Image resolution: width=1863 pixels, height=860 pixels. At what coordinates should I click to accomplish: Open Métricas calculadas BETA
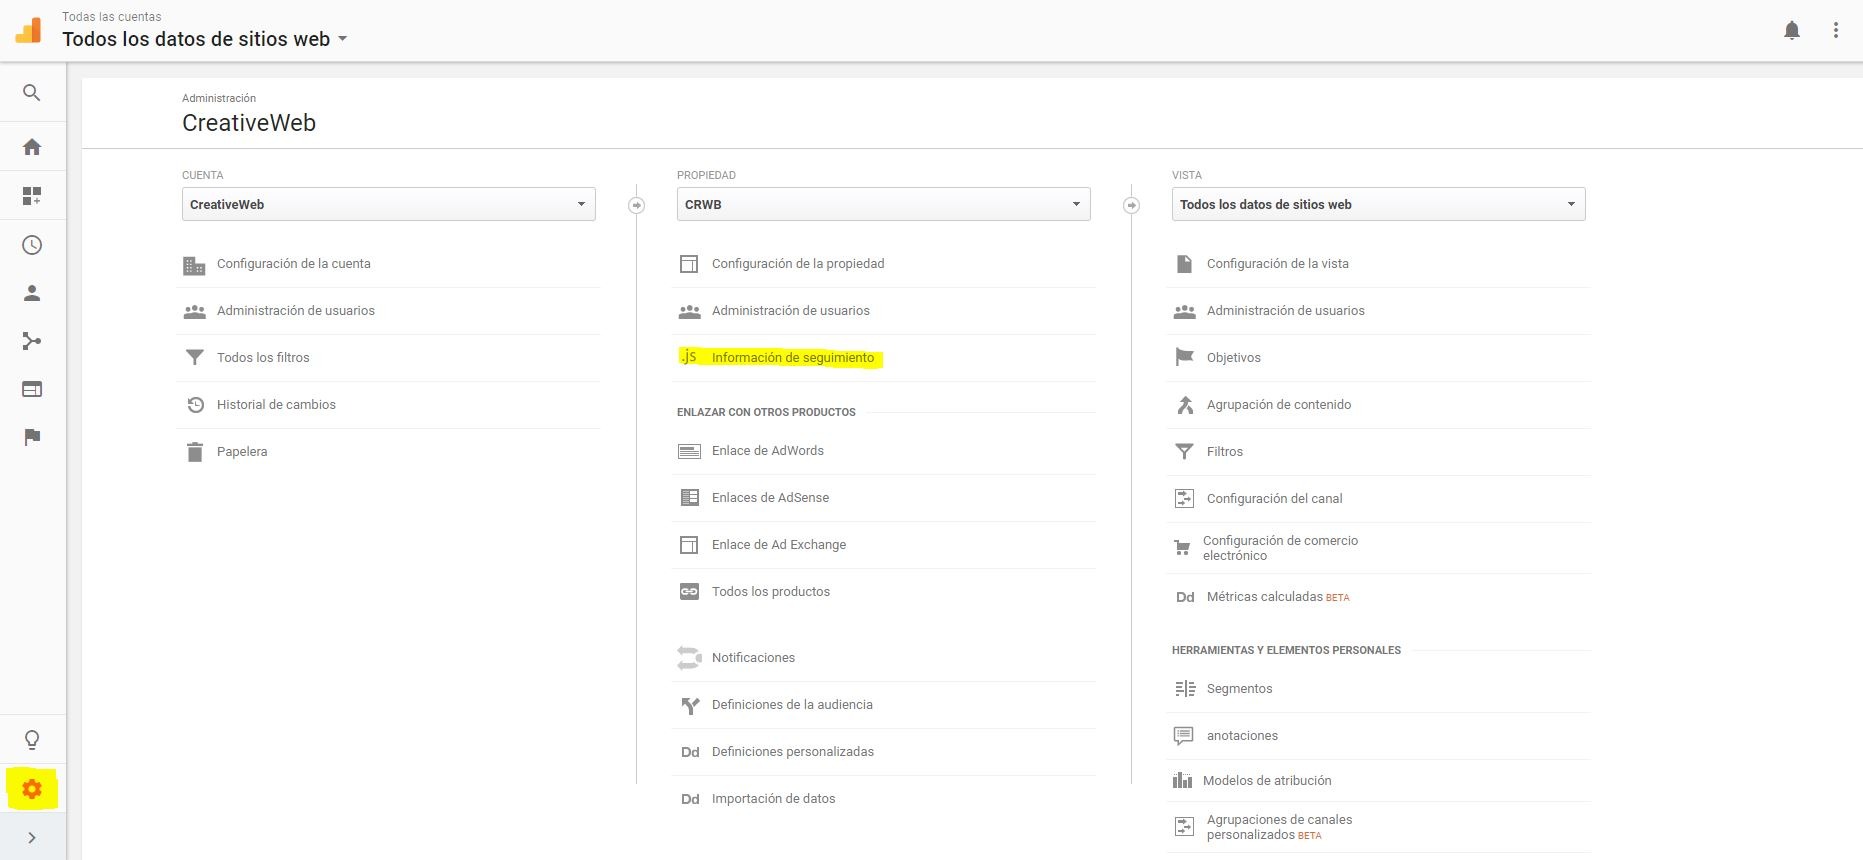coord(1278,597)
